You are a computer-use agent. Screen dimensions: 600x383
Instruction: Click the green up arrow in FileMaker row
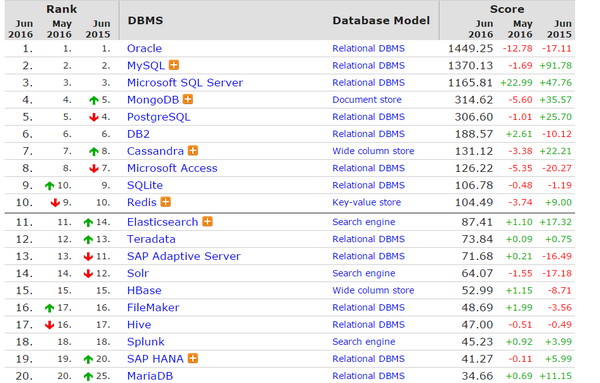pos(49,308)
